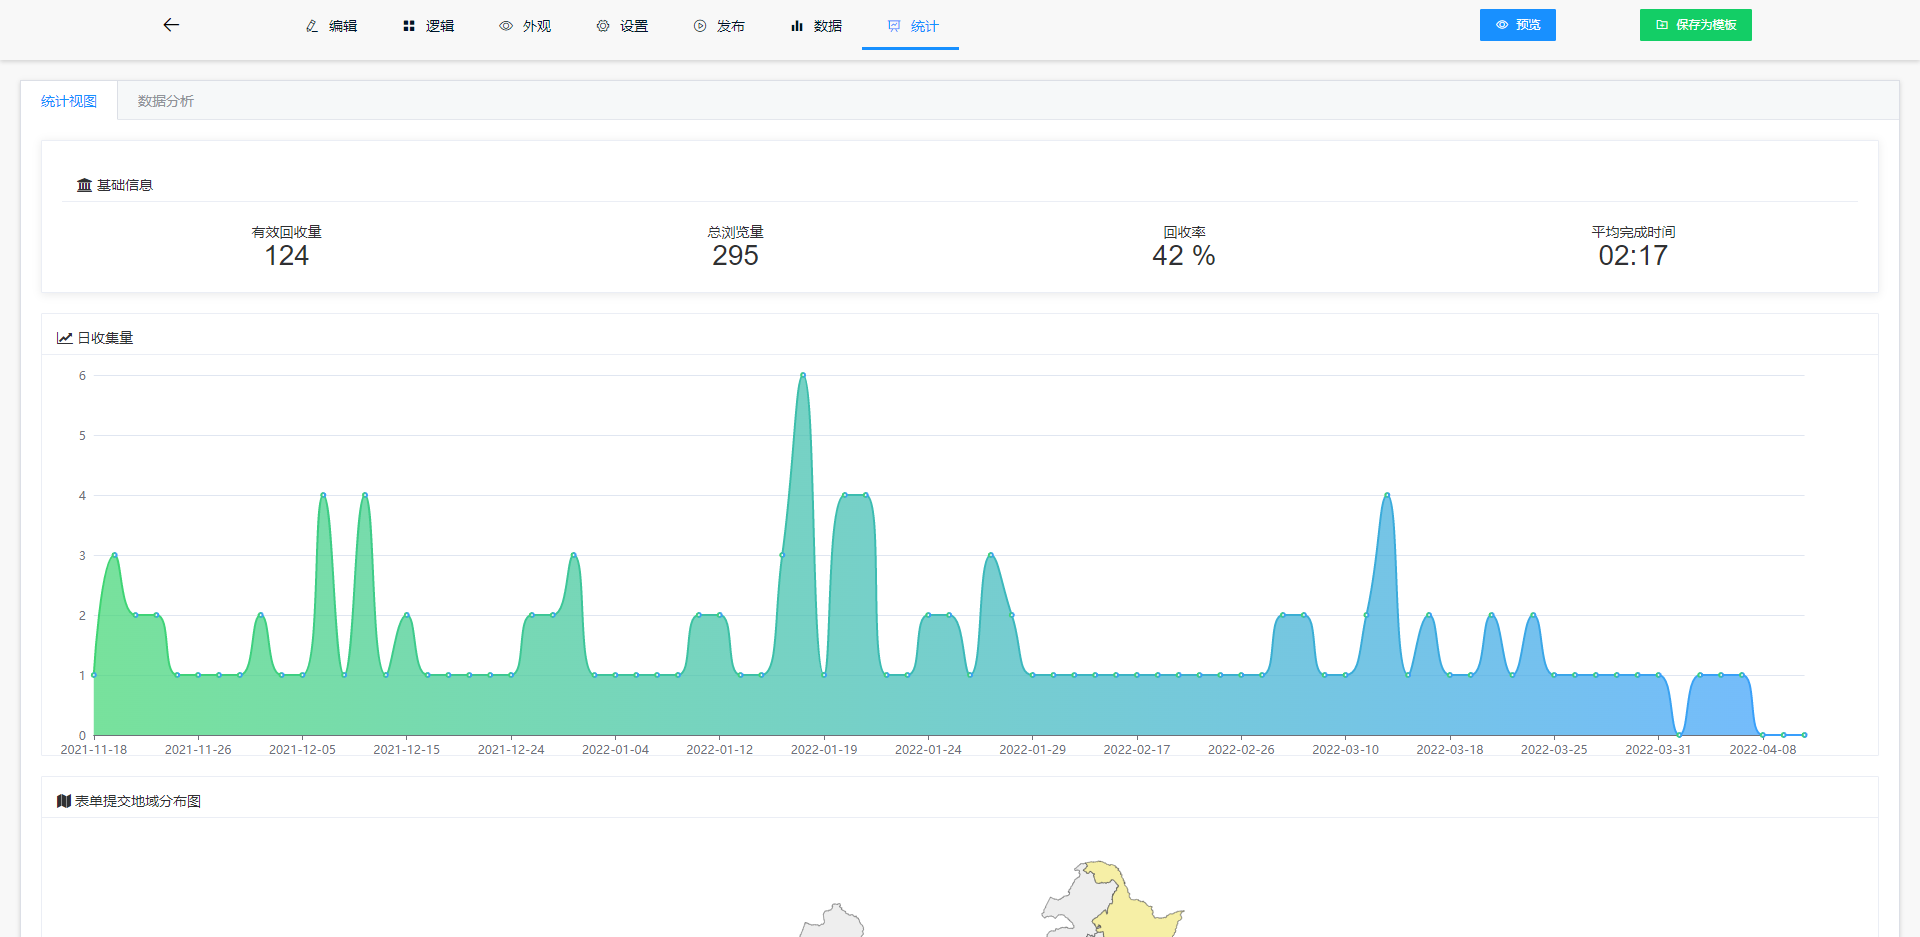Open the 设置 settings tab

(622, 26)
